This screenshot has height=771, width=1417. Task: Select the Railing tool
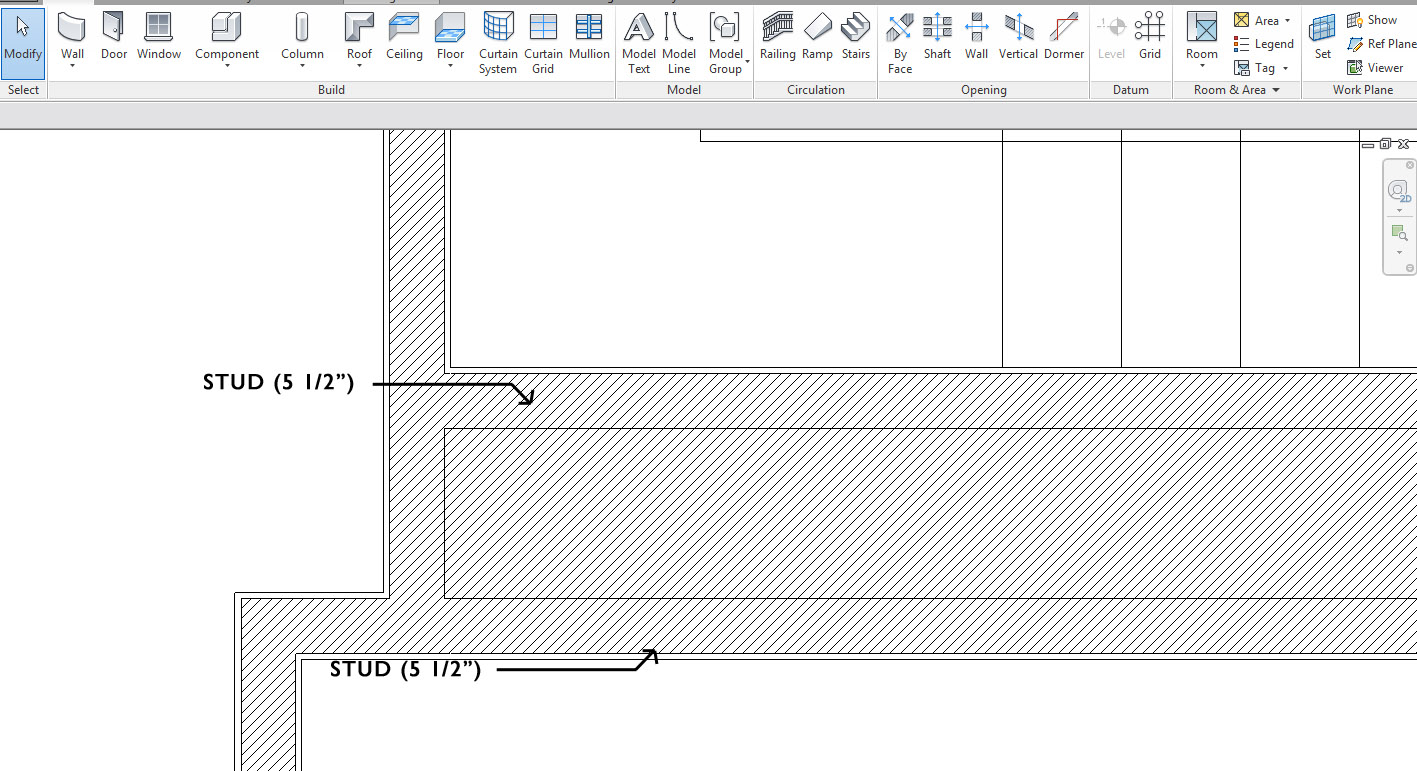[777, 38]
